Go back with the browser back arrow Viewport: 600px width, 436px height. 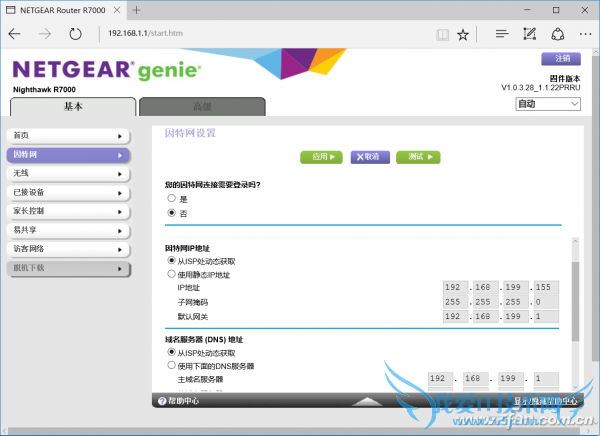(x=14, y=34)
